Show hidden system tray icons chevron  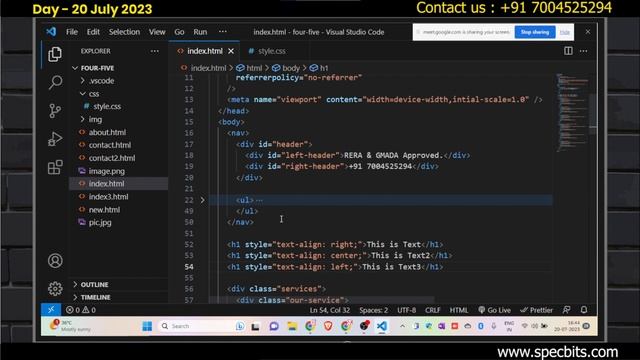tap(402, 326)
